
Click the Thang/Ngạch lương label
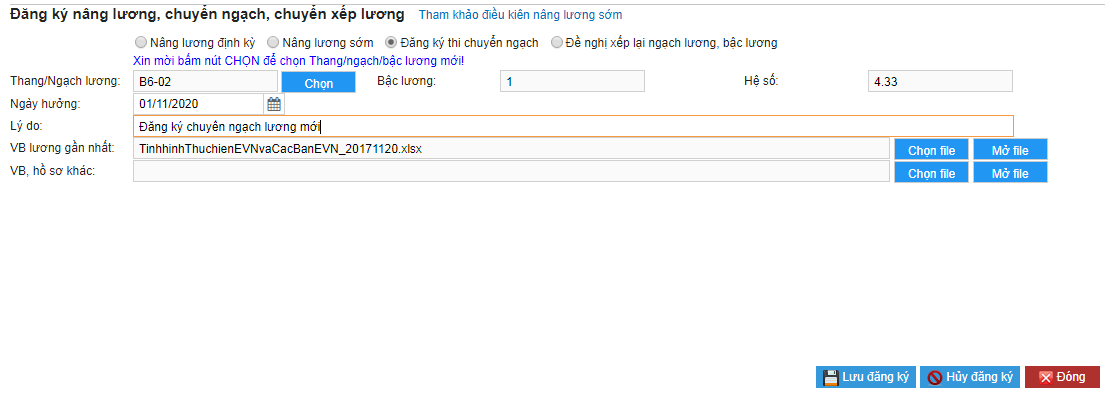coord(66,80)
